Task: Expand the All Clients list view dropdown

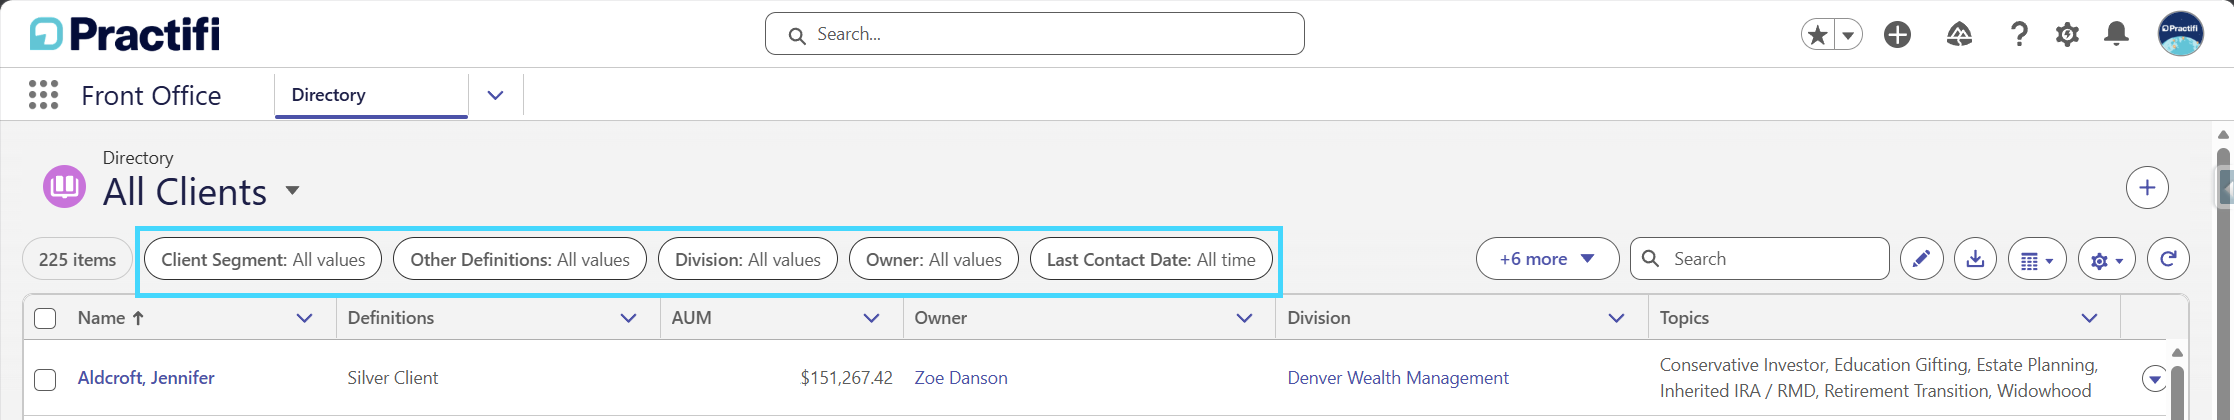Action: click(292, 190)
